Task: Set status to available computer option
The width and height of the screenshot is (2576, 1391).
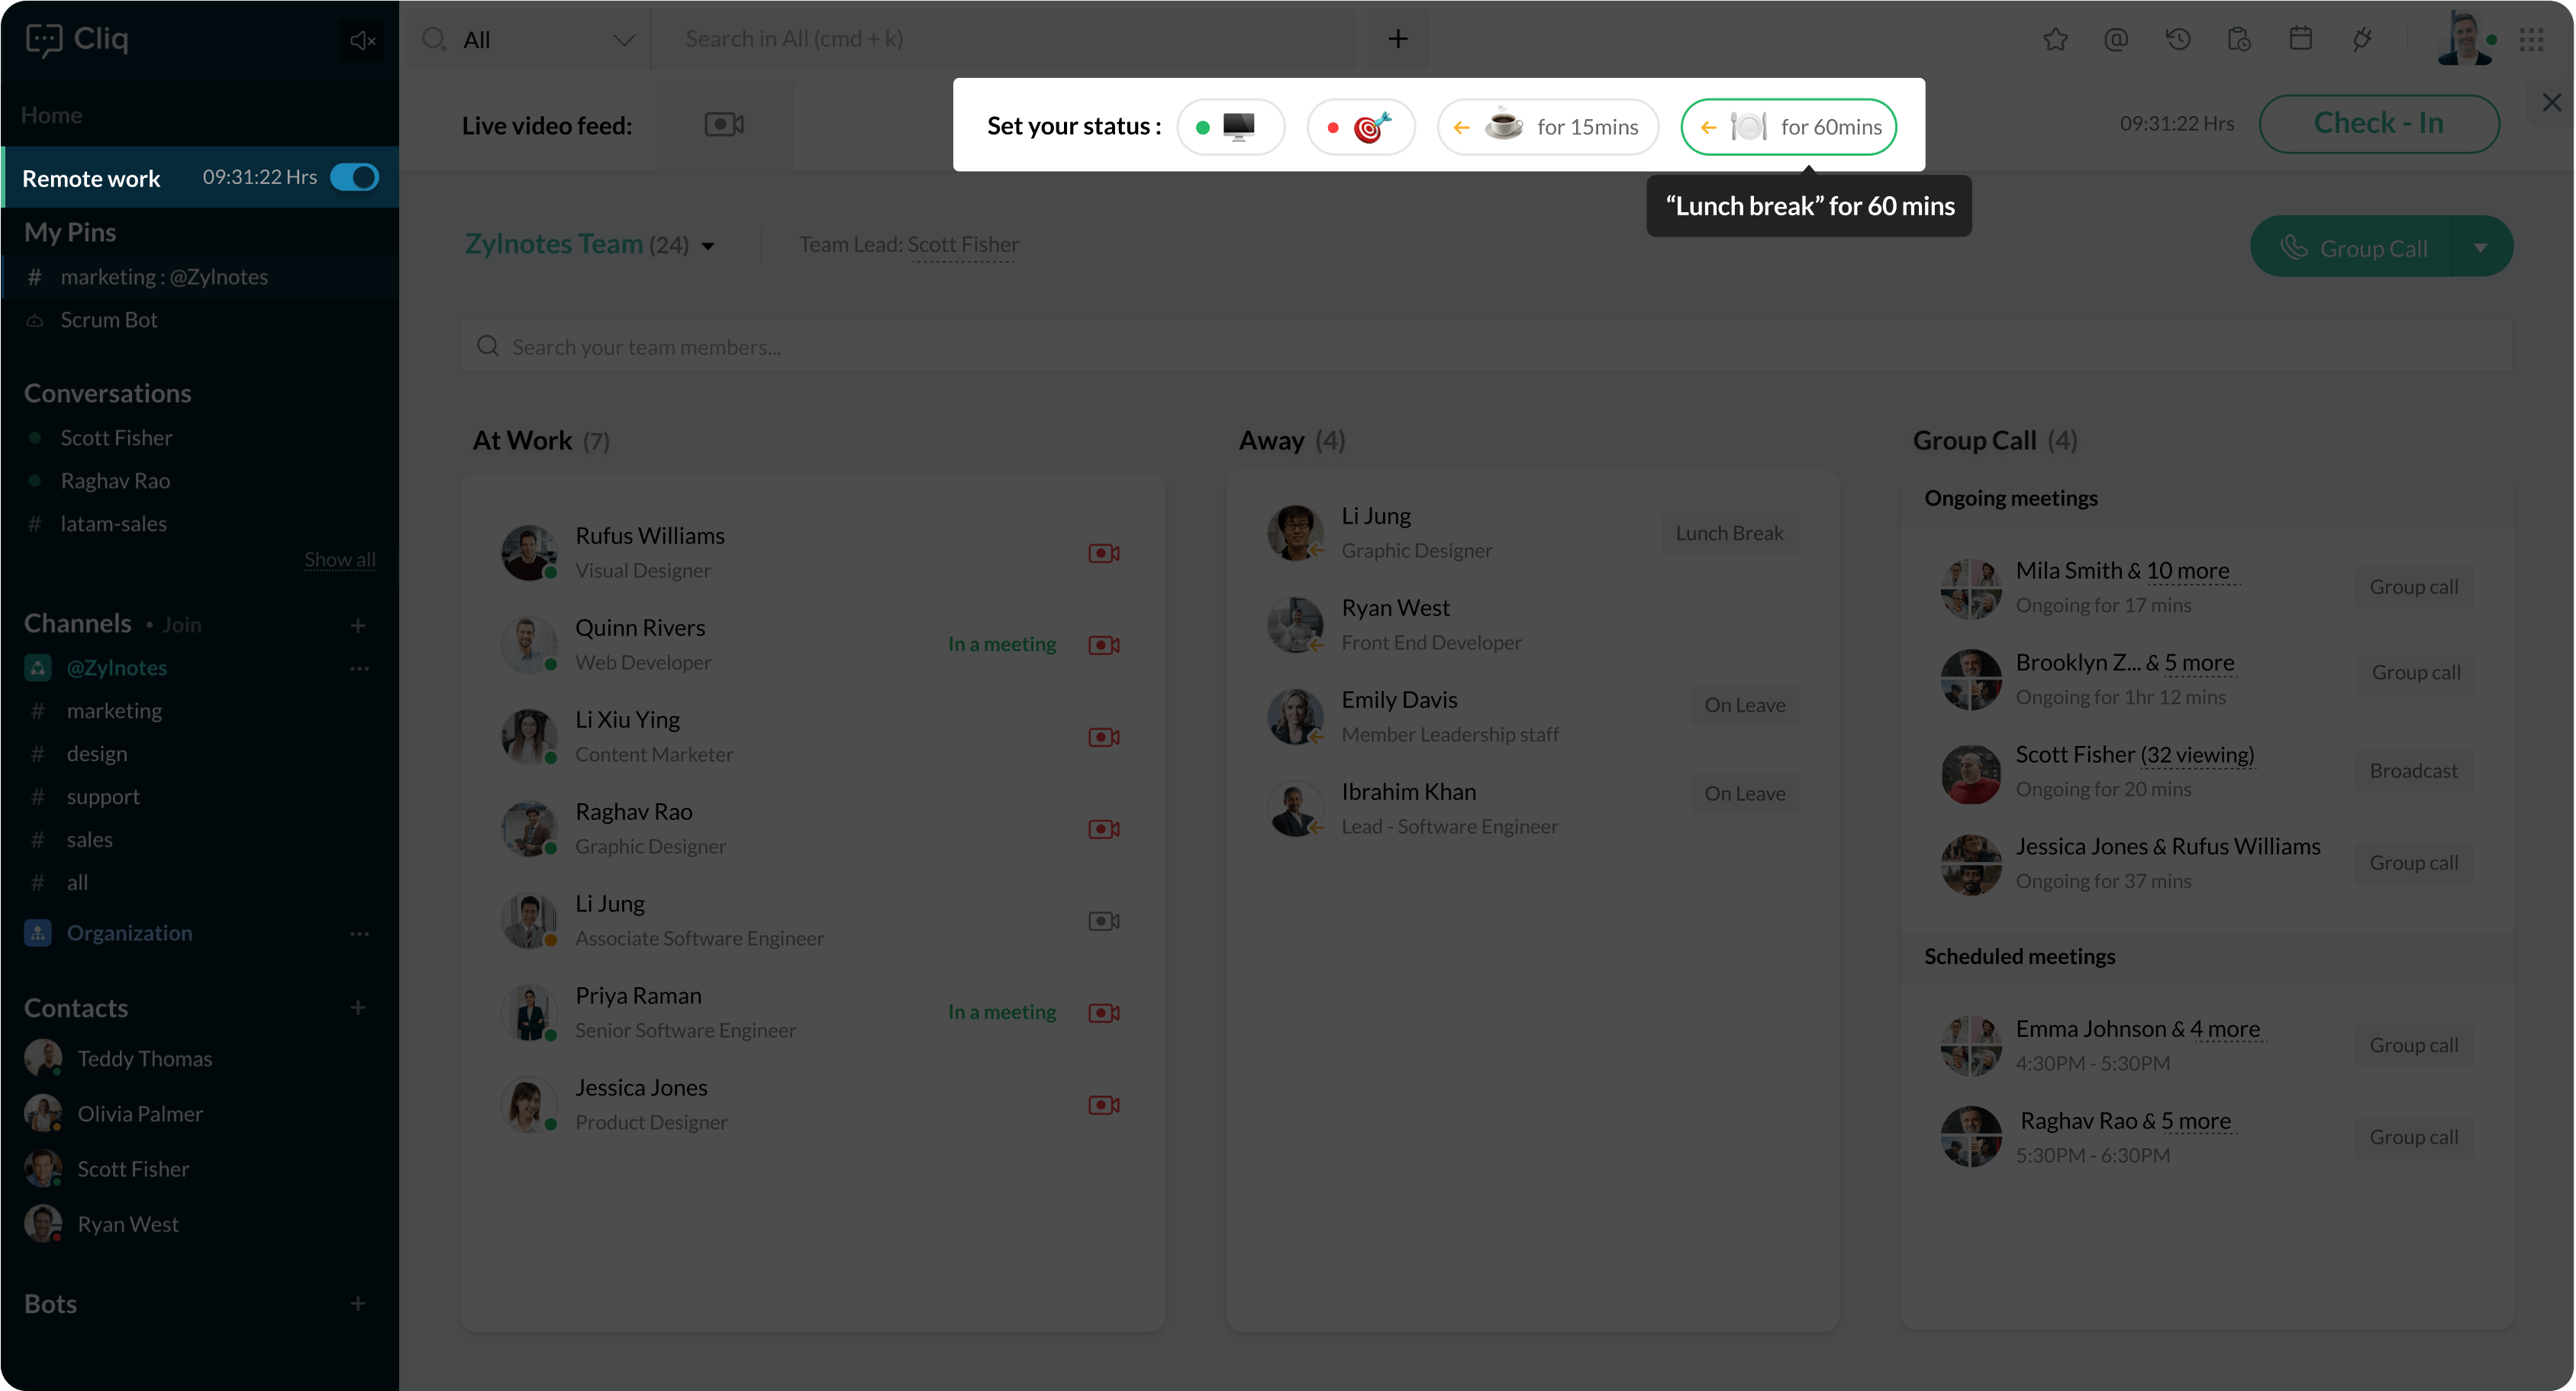Action: click(1231, 127)
